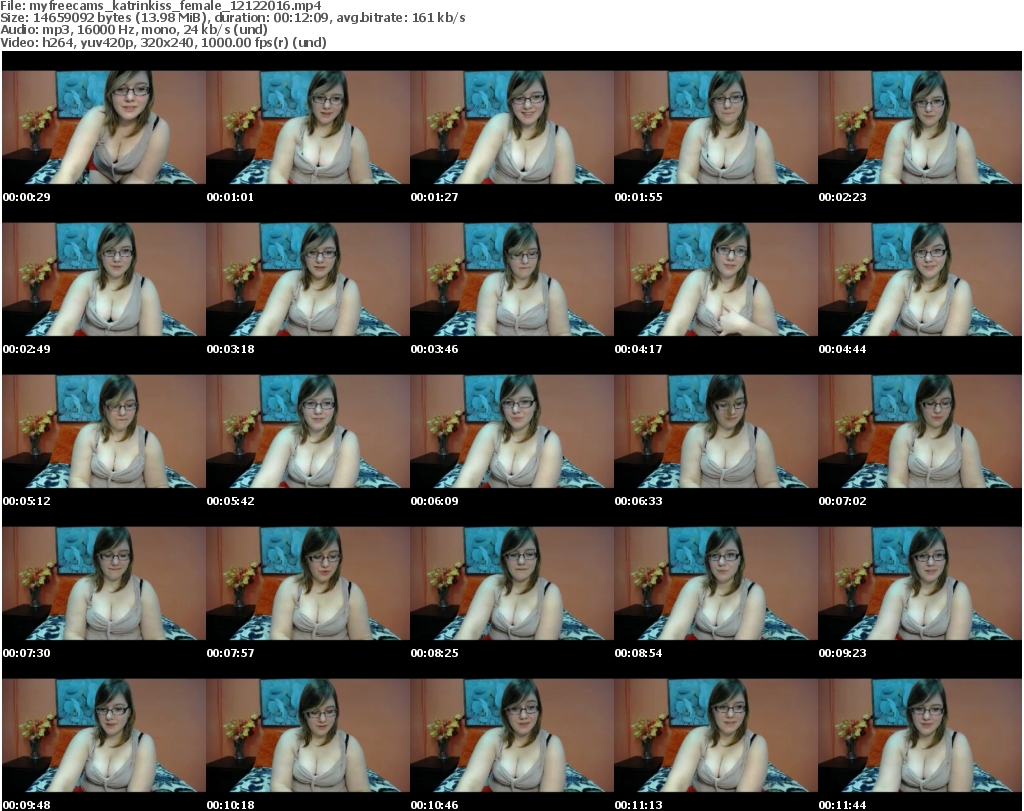Click the timestamp text 00:02:49
1024x811 pixels.
(27, 349)
